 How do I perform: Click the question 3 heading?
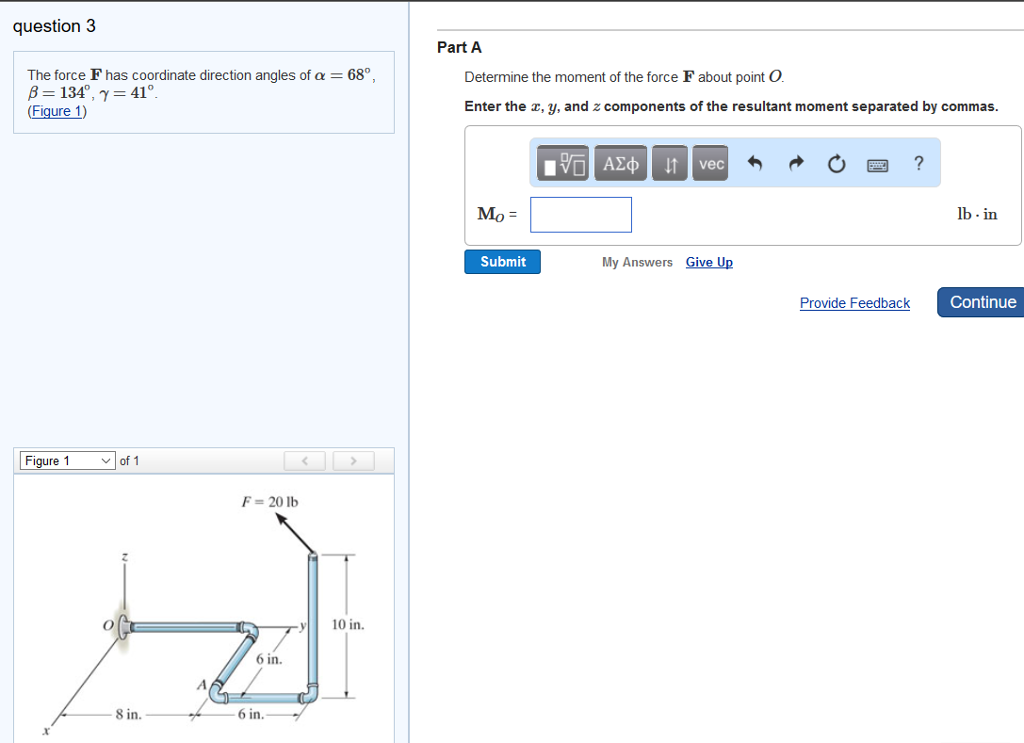tap(55, 26)
